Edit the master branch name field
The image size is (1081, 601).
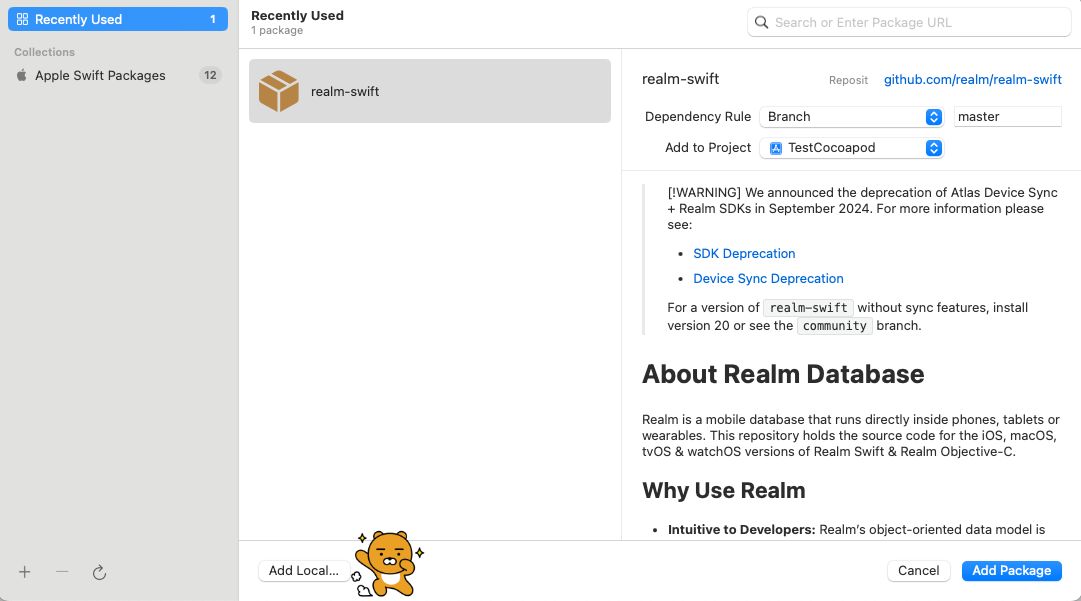(1007, 116)
